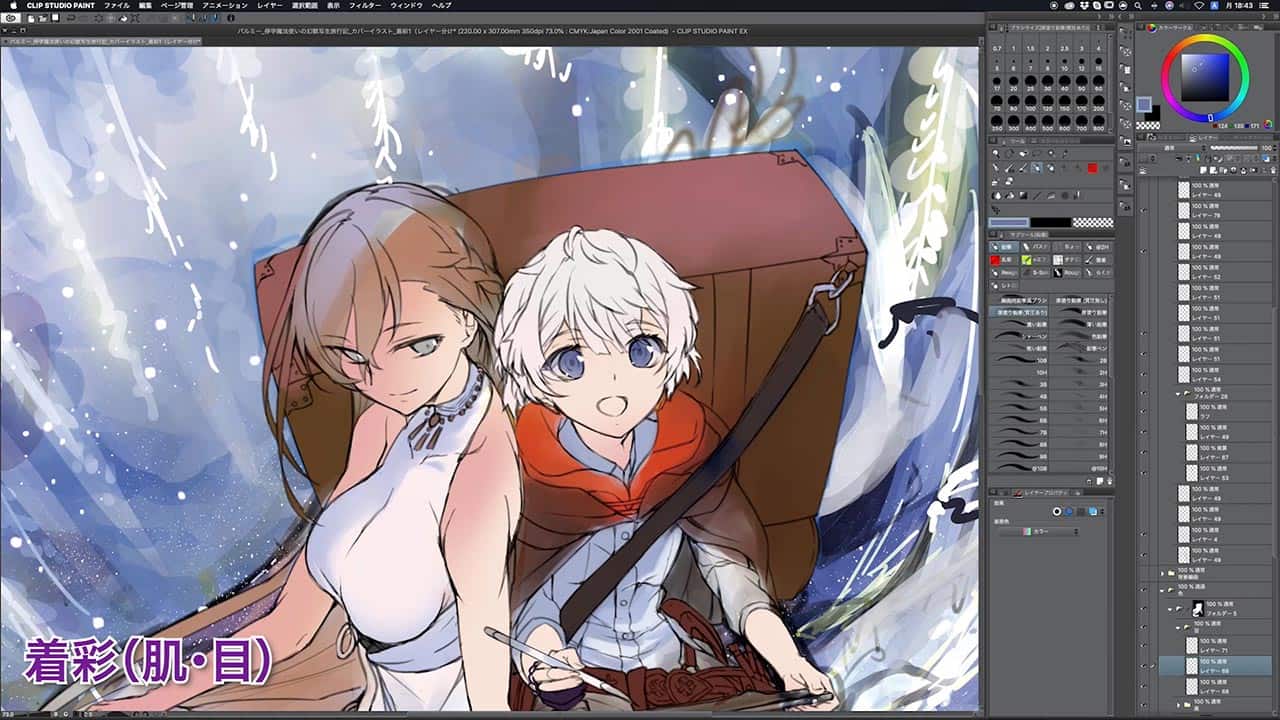Hide the レイヤー 66 layer
This screenshot has height=720, width=1280.
1143,686
